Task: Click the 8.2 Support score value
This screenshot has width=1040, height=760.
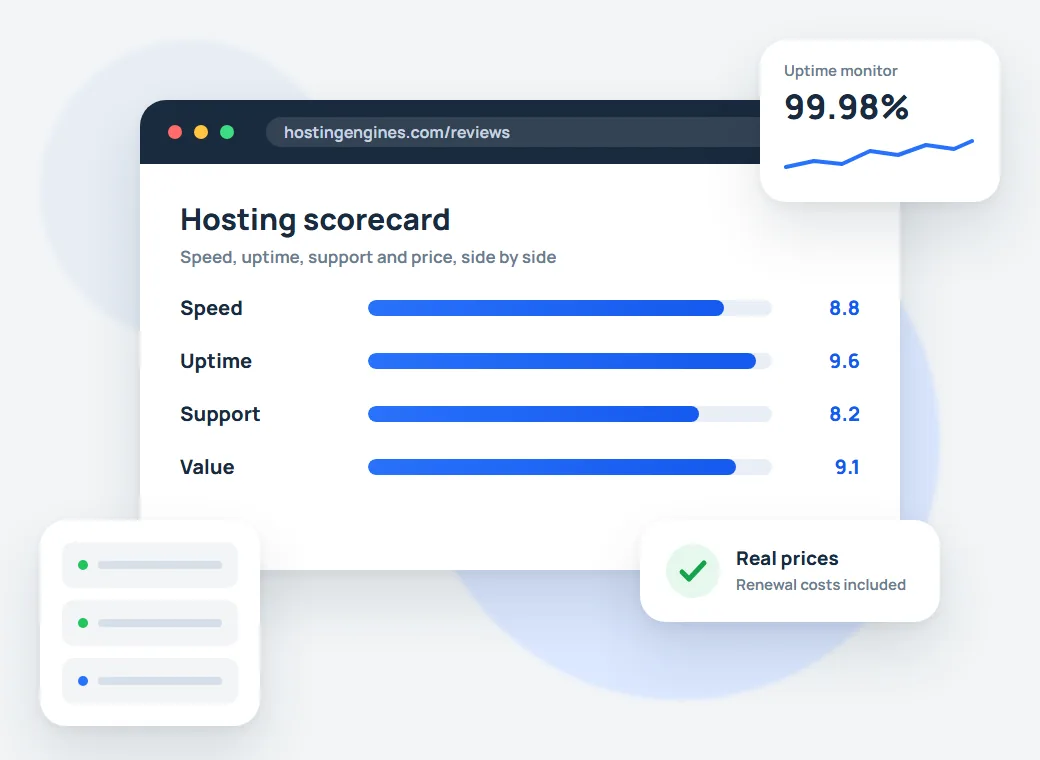Action: tap(844, 414)
